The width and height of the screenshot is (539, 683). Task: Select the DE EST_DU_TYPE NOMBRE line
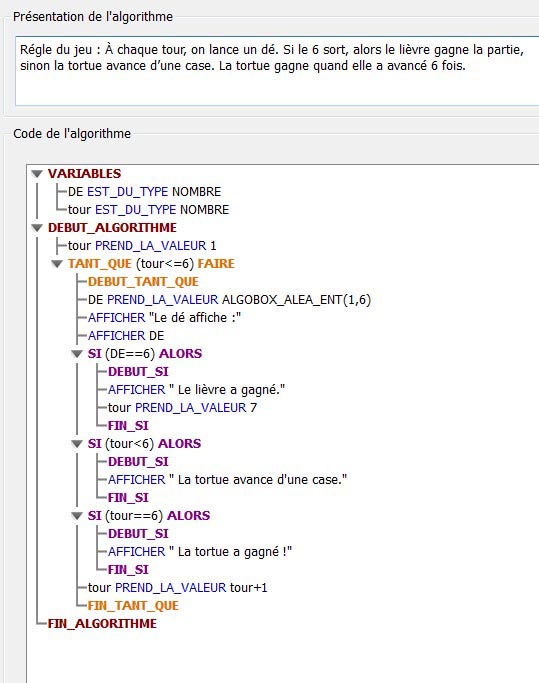coord(144,192)
